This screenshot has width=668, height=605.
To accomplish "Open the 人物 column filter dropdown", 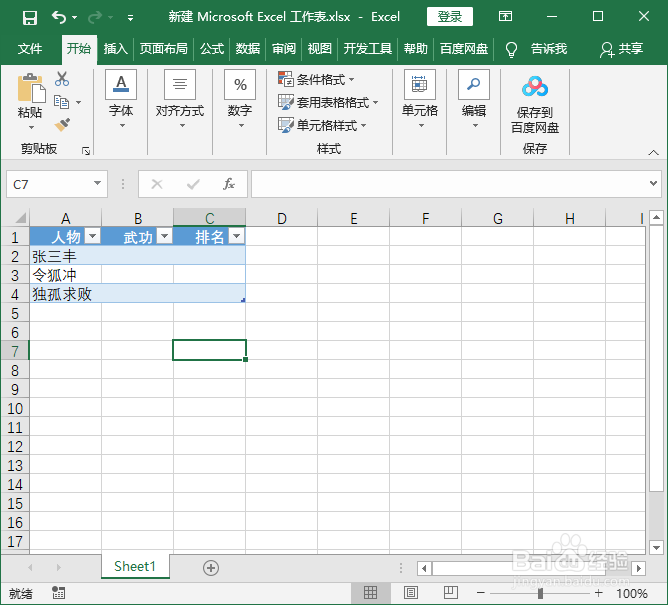I will [x=92, y=236].
